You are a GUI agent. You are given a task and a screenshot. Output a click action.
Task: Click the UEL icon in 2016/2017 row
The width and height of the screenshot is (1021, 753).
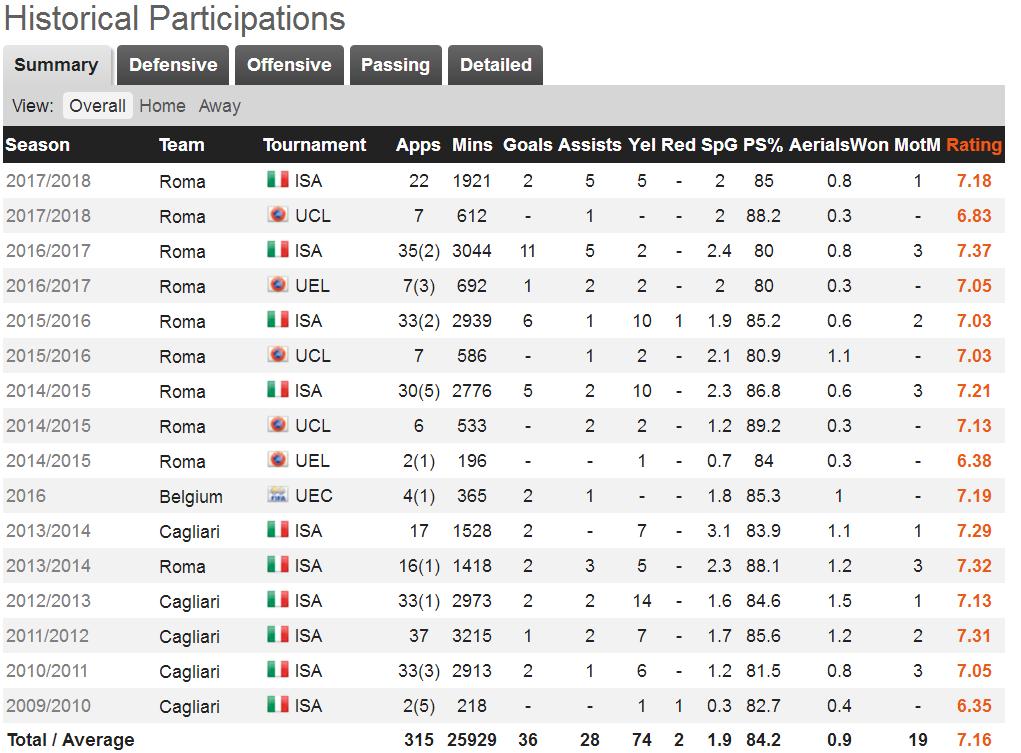[277, 285]
